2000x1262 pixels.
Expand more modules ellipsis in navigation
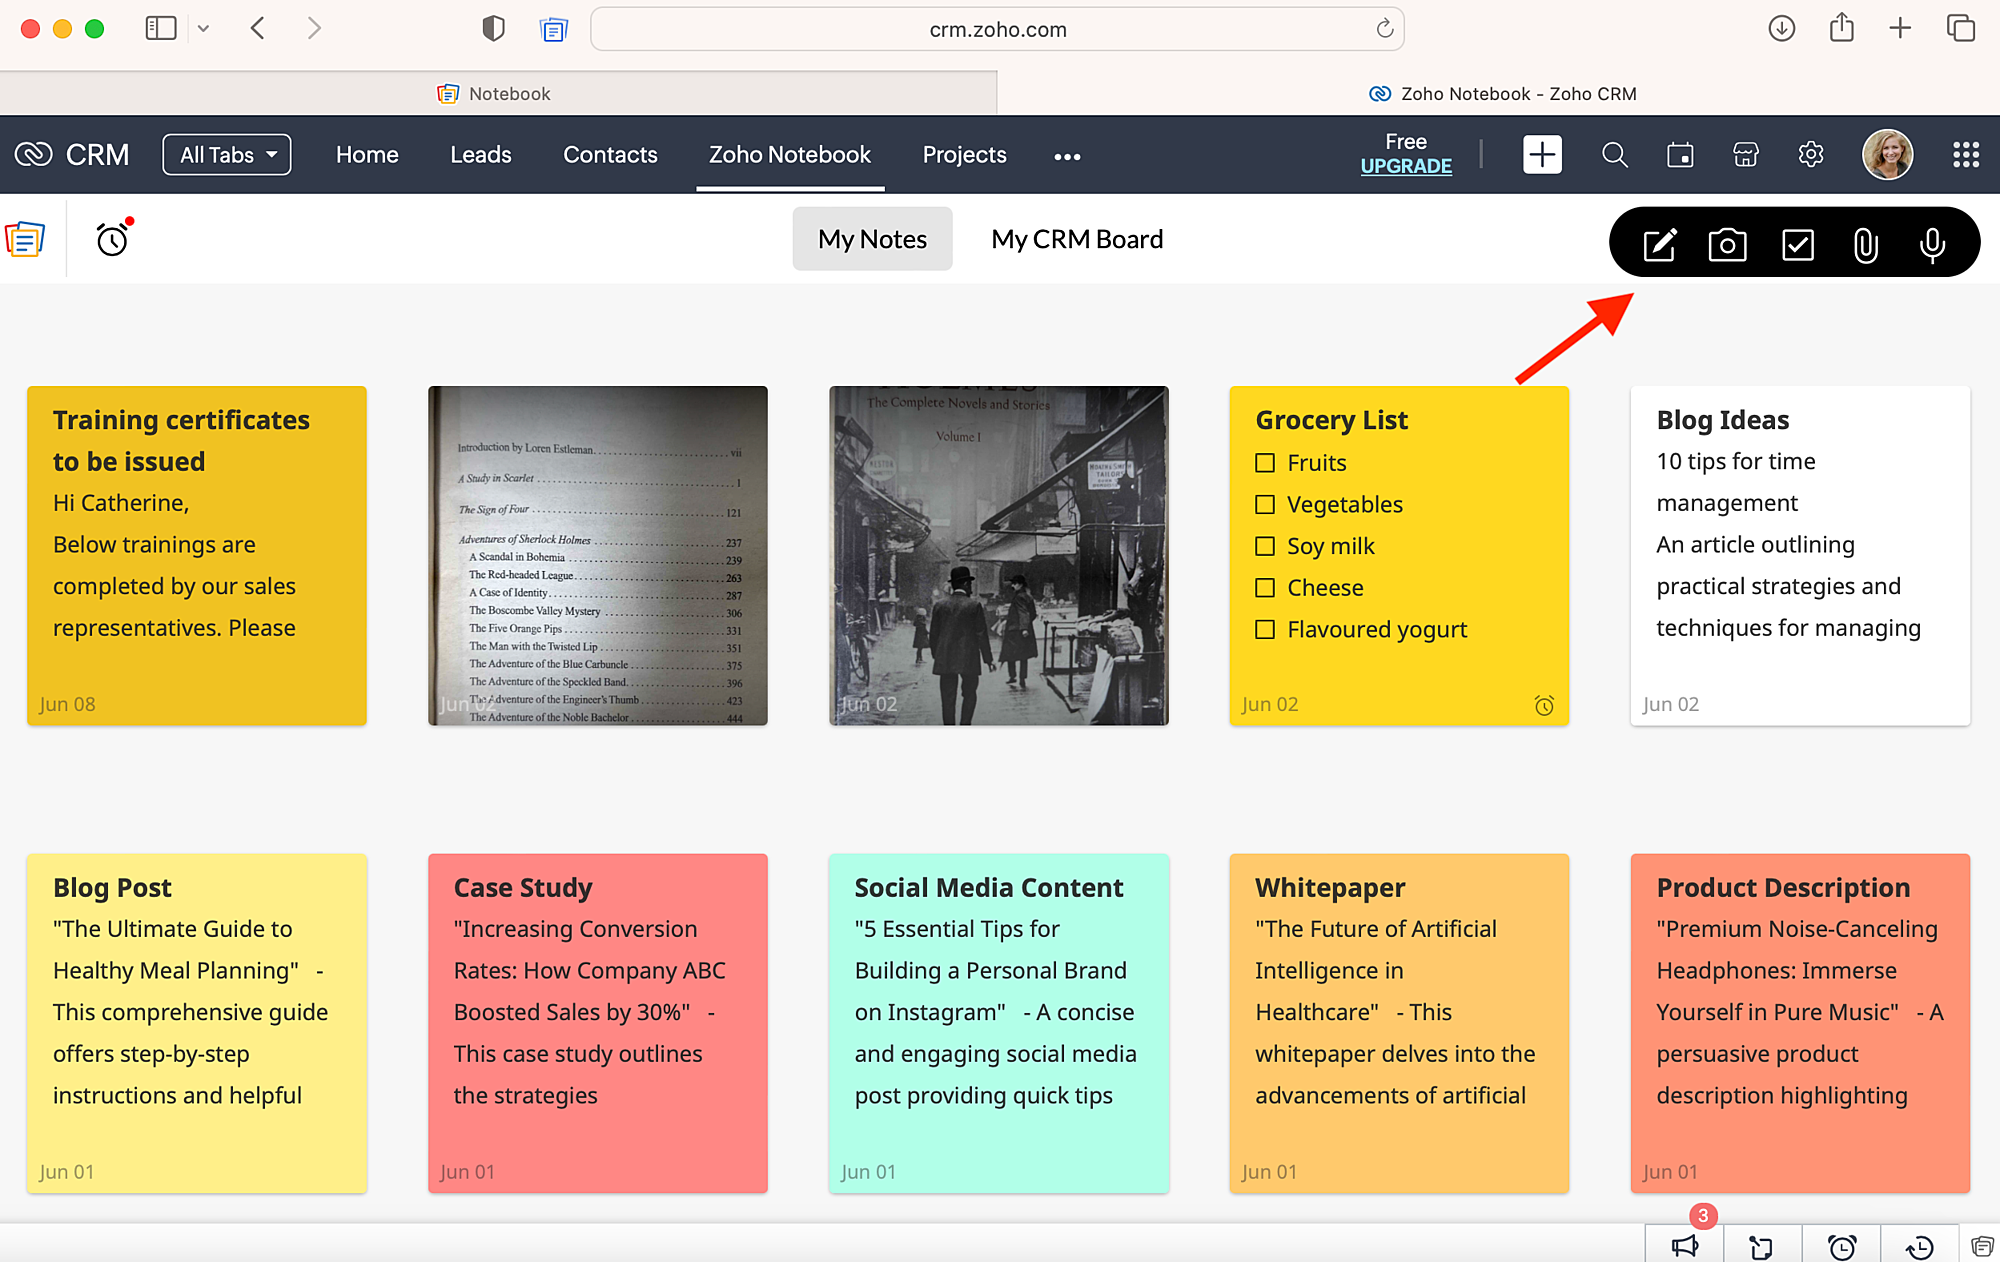tap(1067, 156)
